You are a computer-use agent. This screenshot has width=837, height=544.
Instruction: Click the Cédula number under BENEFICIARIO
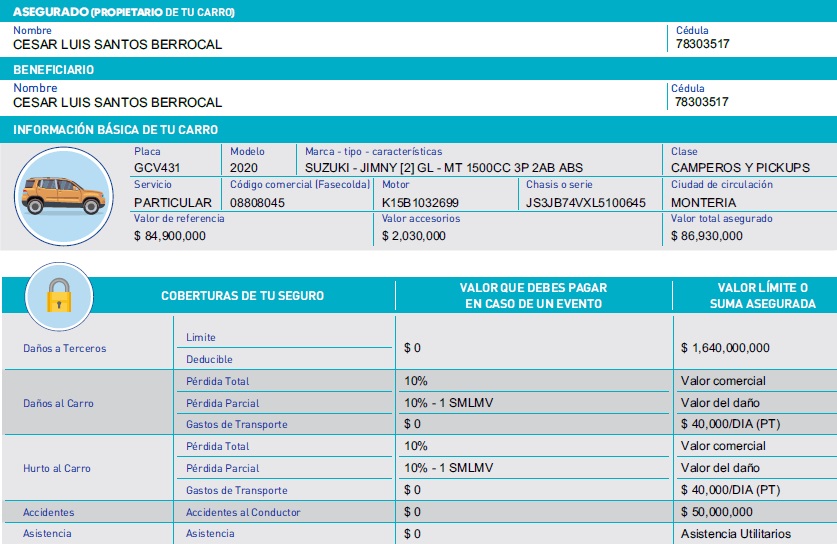point(701,102)
